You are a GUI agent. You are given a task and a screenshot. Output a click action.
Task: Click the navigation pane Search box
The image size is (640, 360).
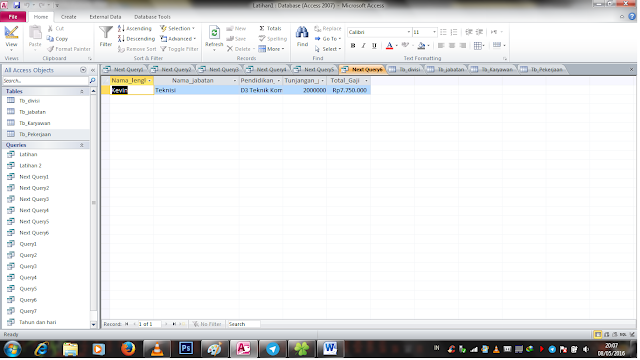click(x=45, y=81)
